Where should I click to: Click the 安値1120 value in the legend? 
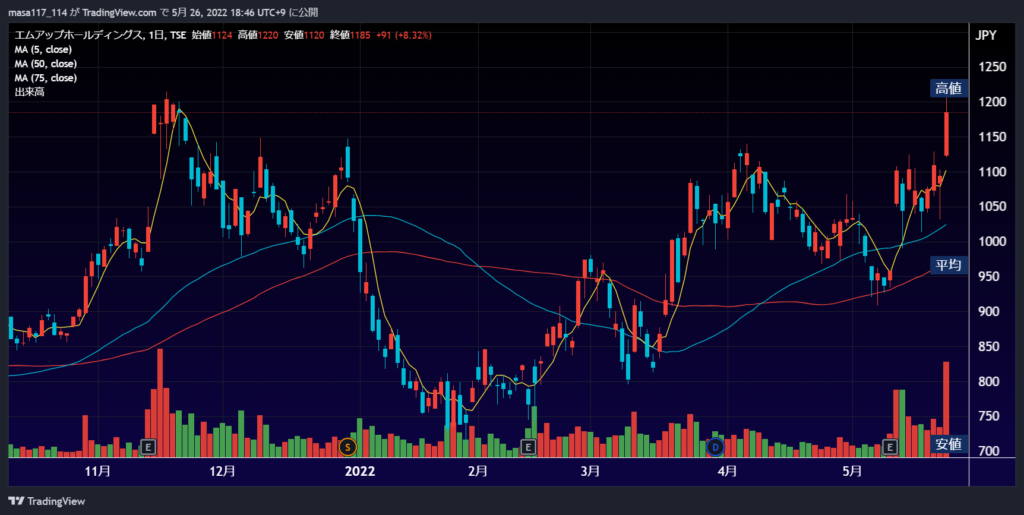306,35
